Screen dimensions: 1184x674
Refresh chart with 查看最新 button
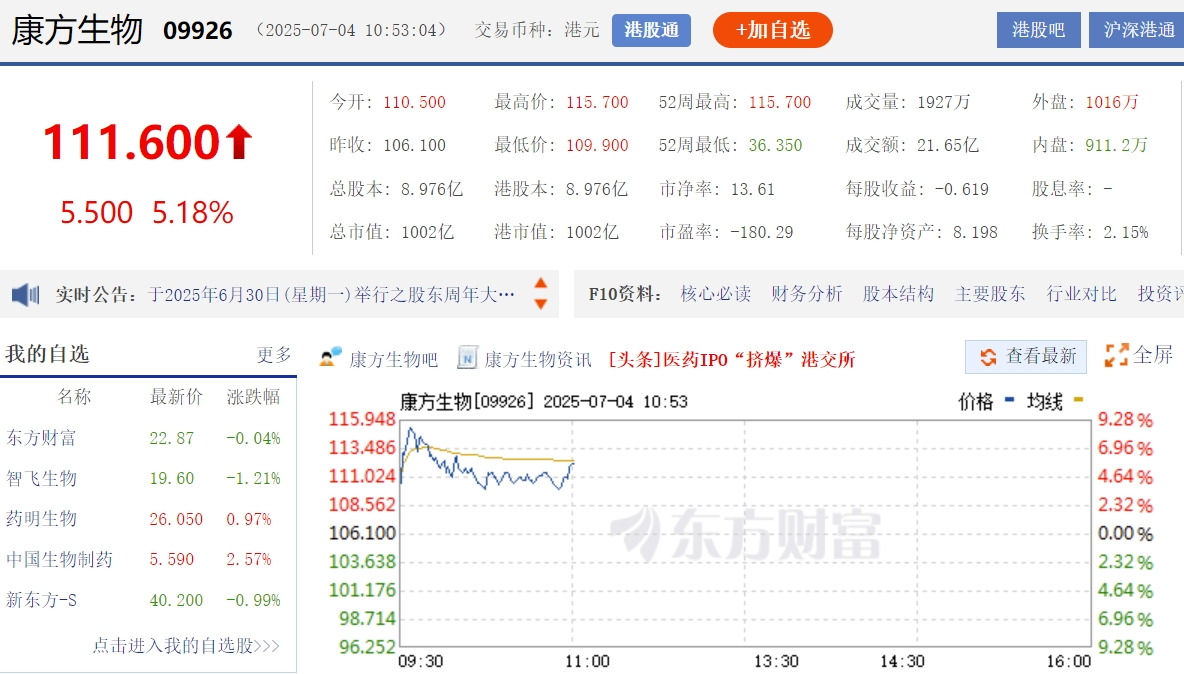pyautogui.click(x=1025, y=357)
